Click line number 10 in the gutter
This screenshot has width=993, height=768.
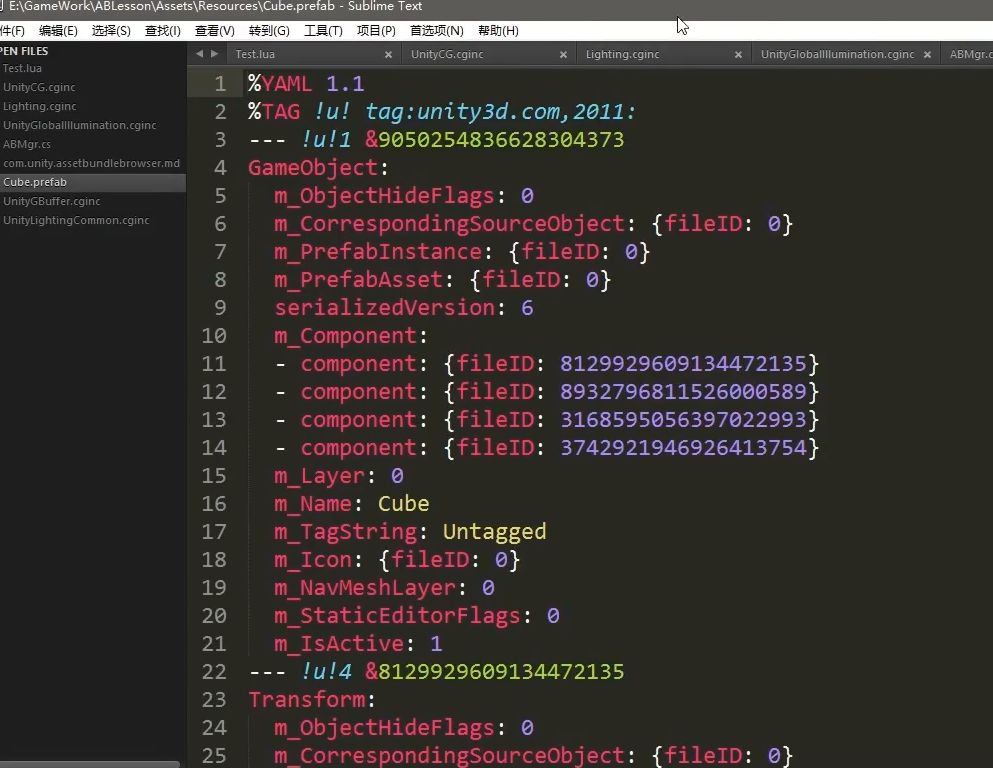(x=214, y=336)
